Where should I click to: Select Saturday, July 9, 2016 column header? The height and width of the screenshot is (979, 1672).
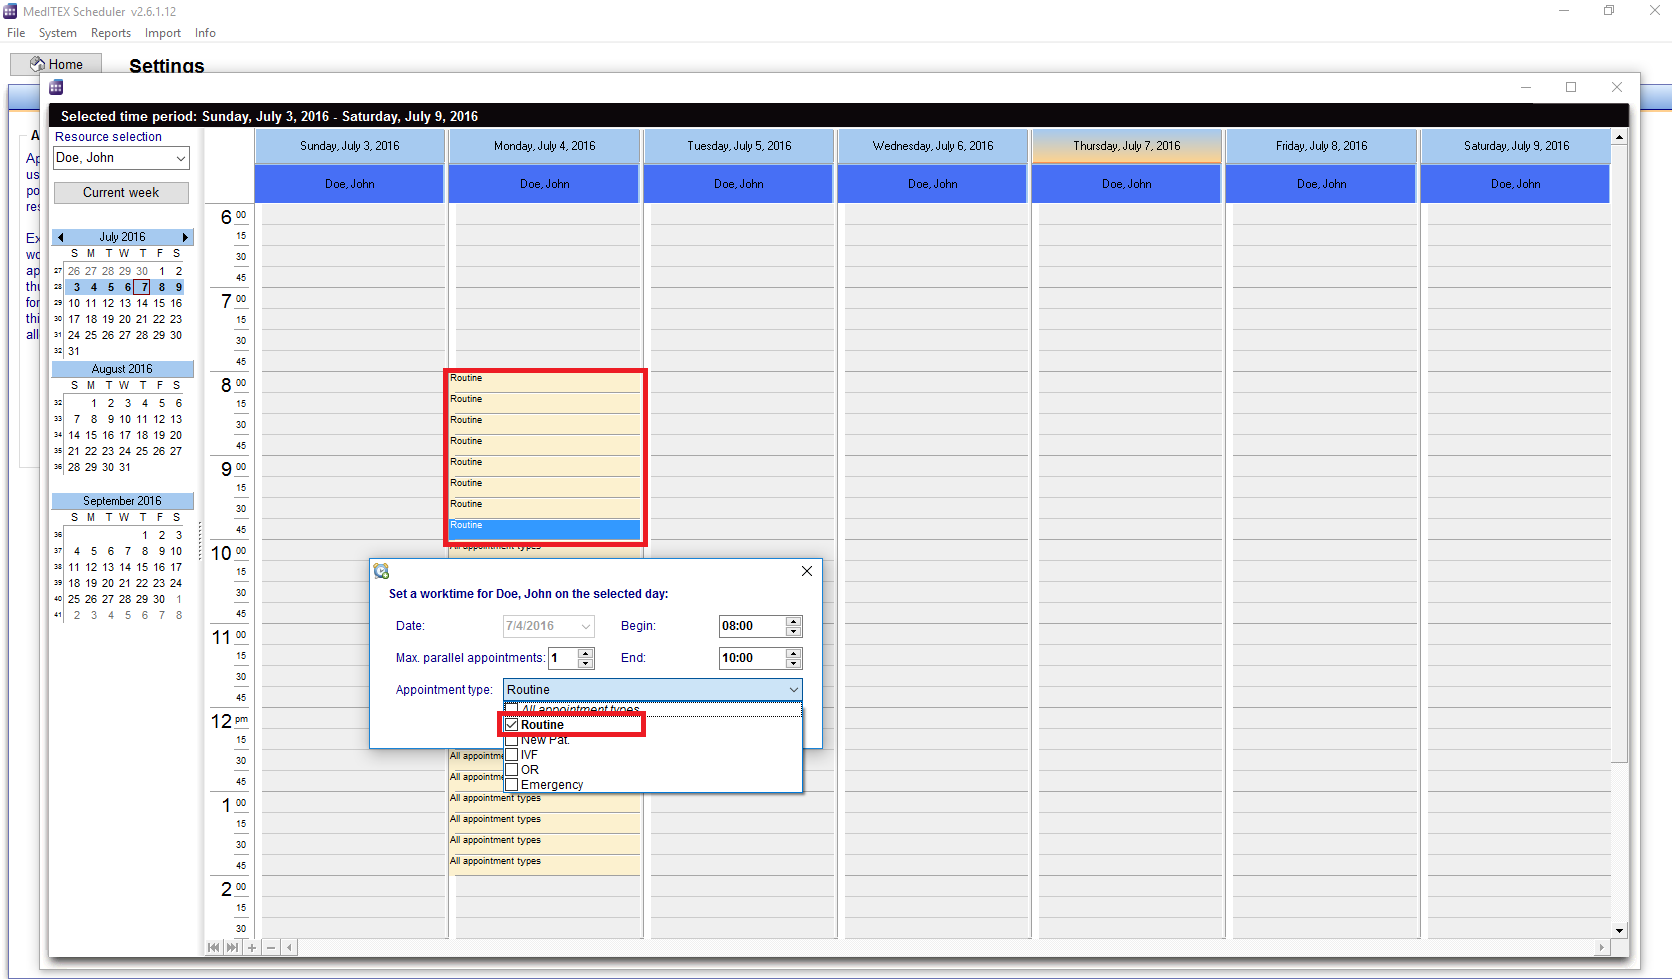pyautogui.click(x=1516, y=146)
